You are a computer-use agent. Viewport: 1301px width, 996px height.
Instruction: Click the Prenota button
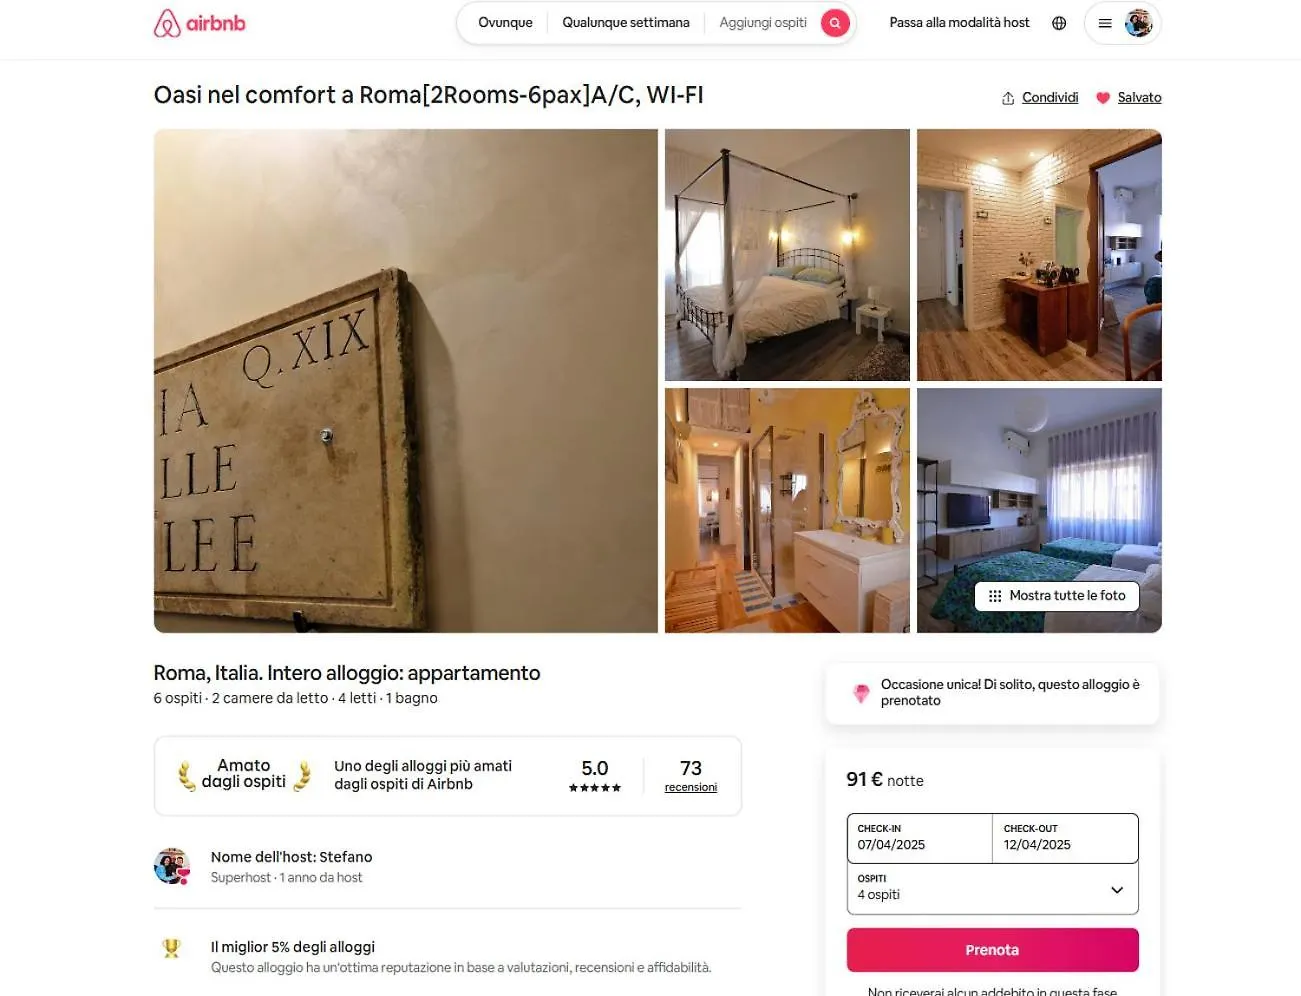point(993,950)
